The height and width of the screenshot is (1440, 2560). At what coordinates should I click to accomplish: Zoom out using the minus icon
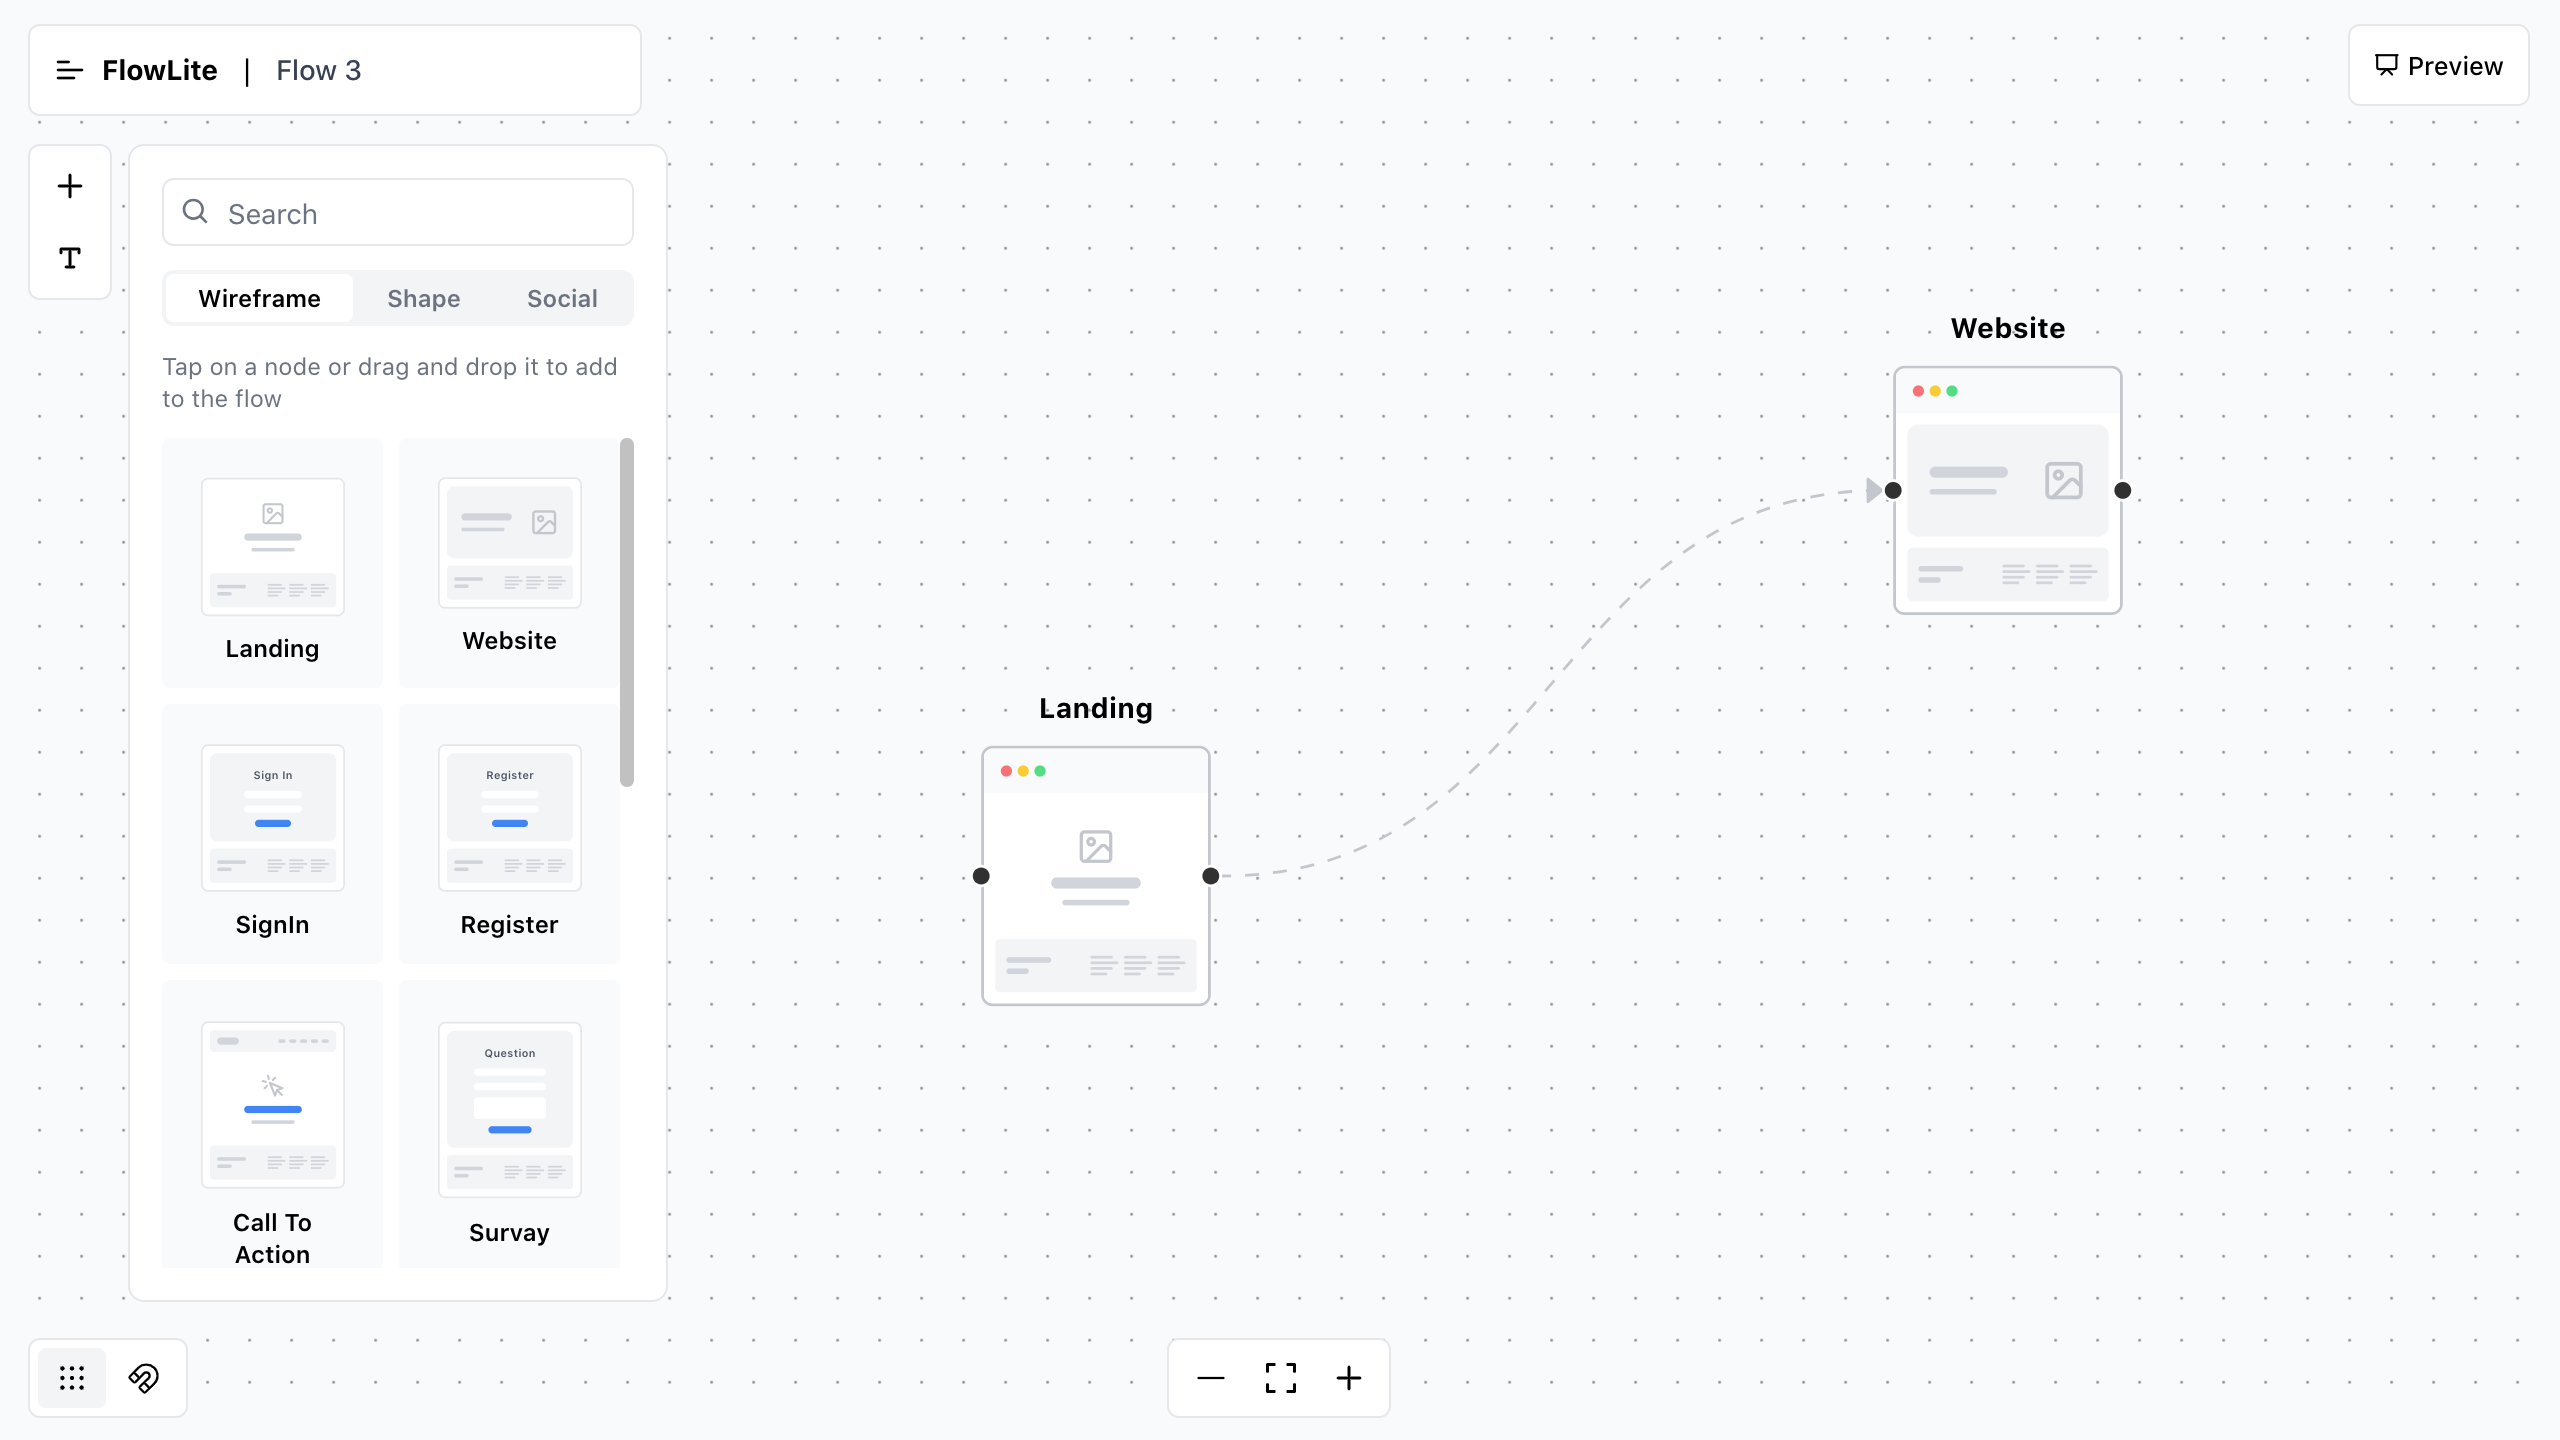point(1209,1377)
